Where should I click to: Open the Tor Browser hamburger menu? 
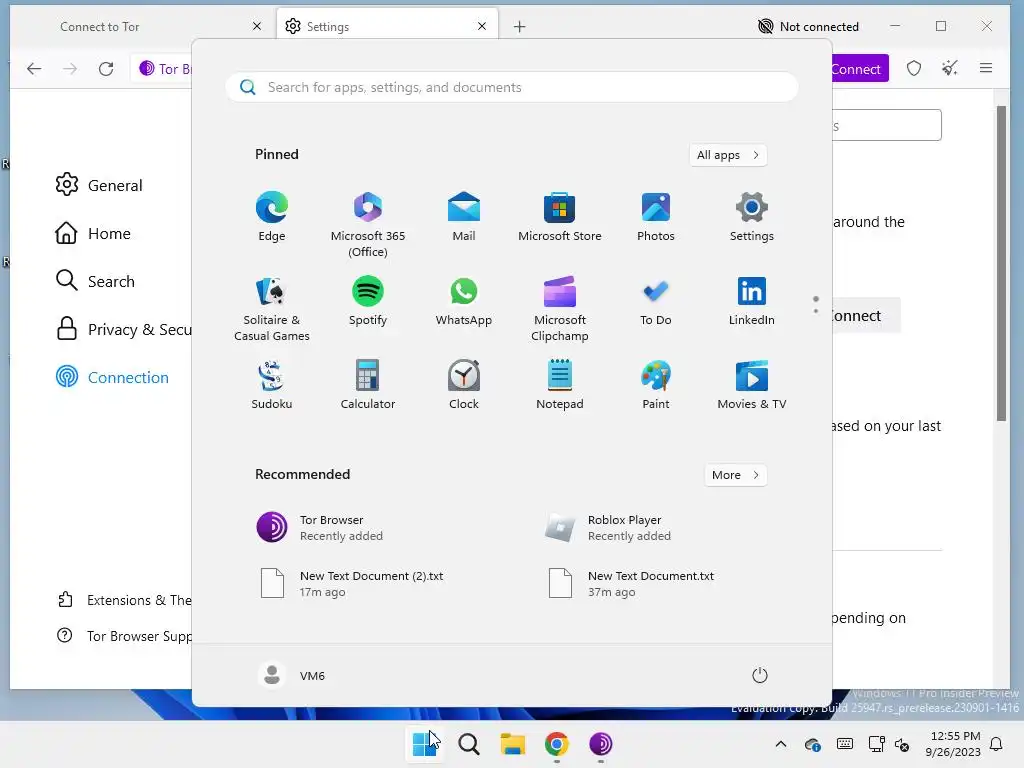[x=985, y=69]
